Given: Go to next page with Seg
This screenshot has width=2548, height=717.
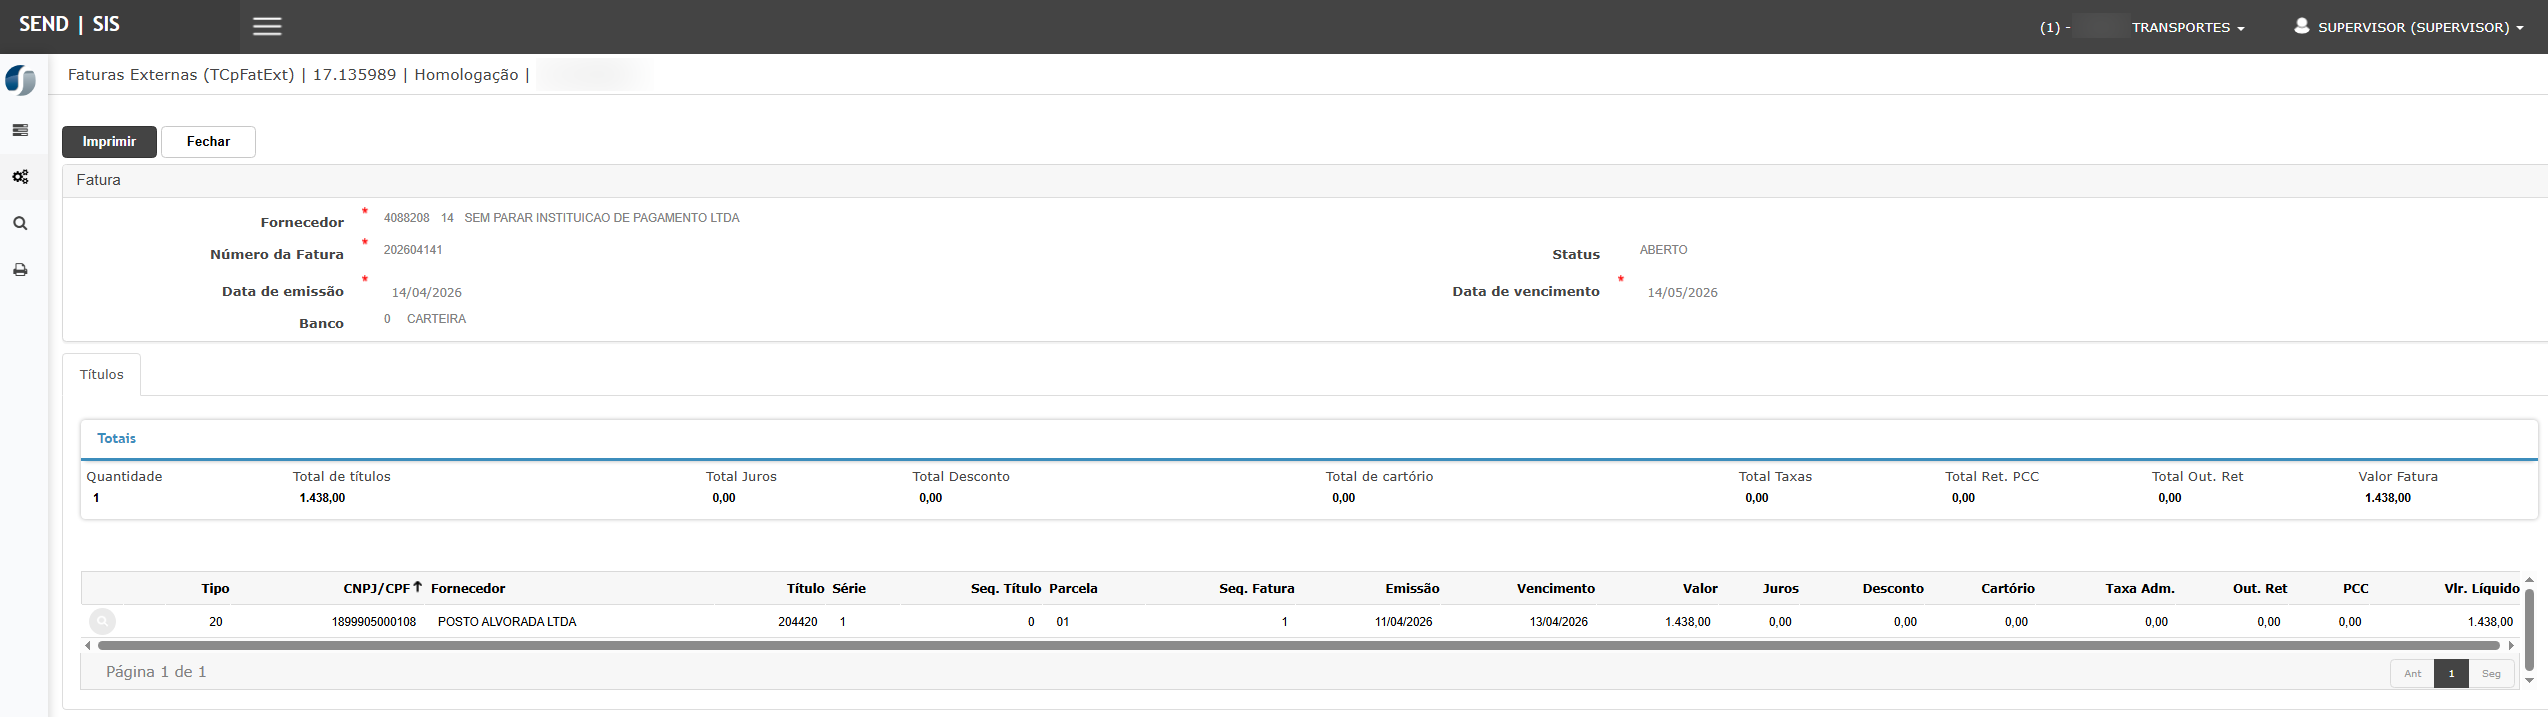Looking at the screenshot, I should coord(2490,673).
